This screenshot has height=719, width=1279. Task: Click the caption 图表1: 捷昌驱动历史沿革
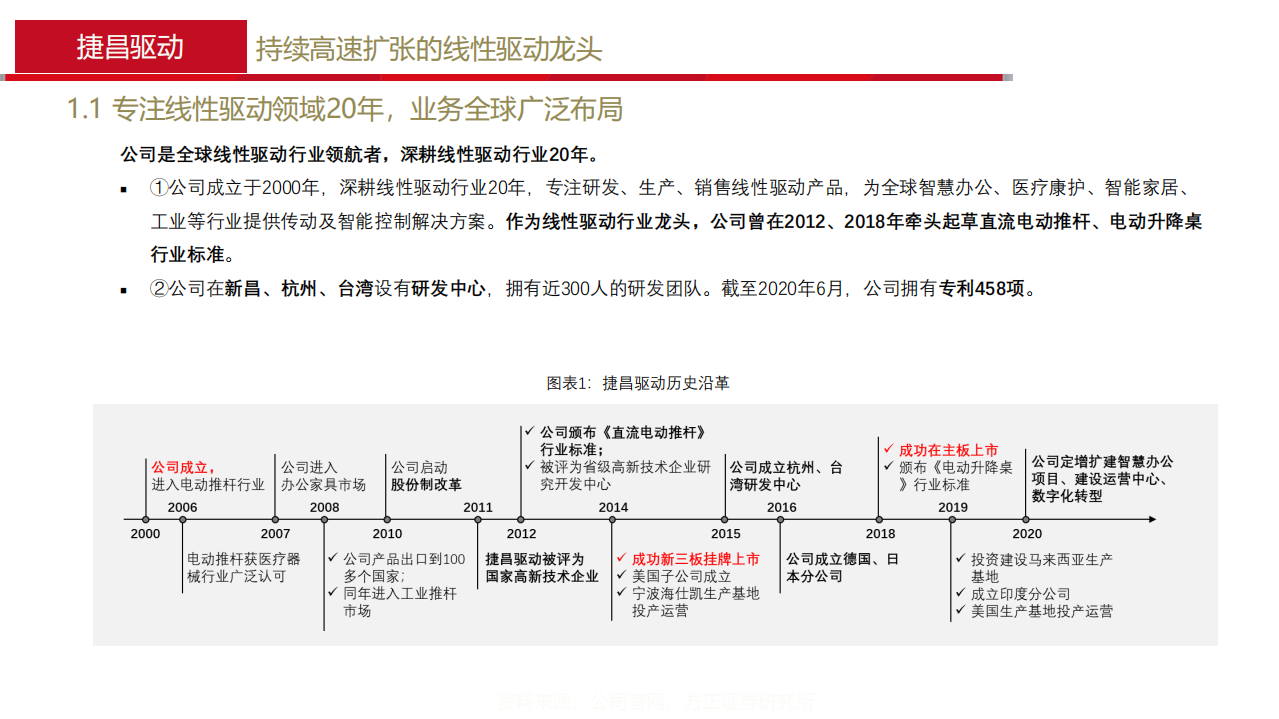click(637, 382)
